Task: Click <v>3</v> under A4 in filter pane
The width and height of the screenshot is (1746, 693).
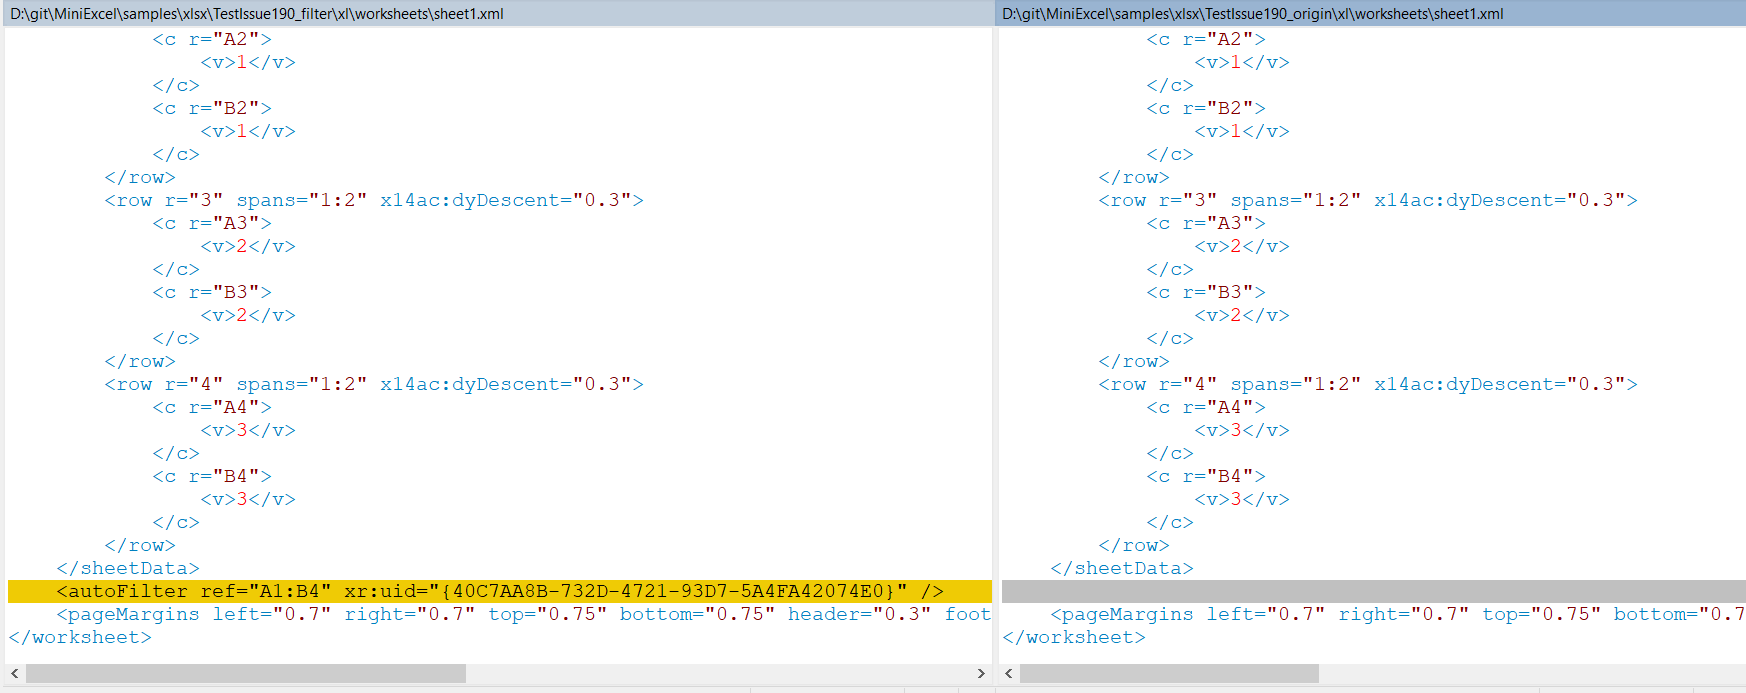Action: [248, 430]
